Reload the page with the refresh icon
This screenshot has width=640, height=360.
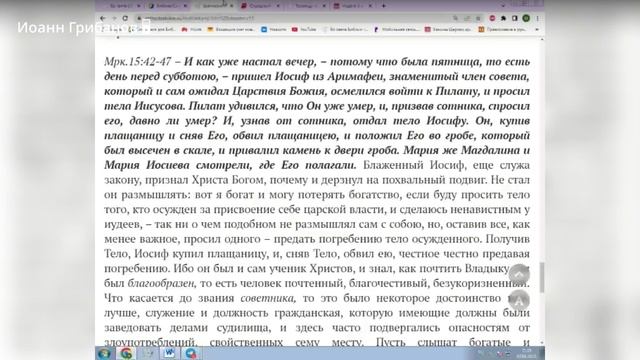coord(125,18)
